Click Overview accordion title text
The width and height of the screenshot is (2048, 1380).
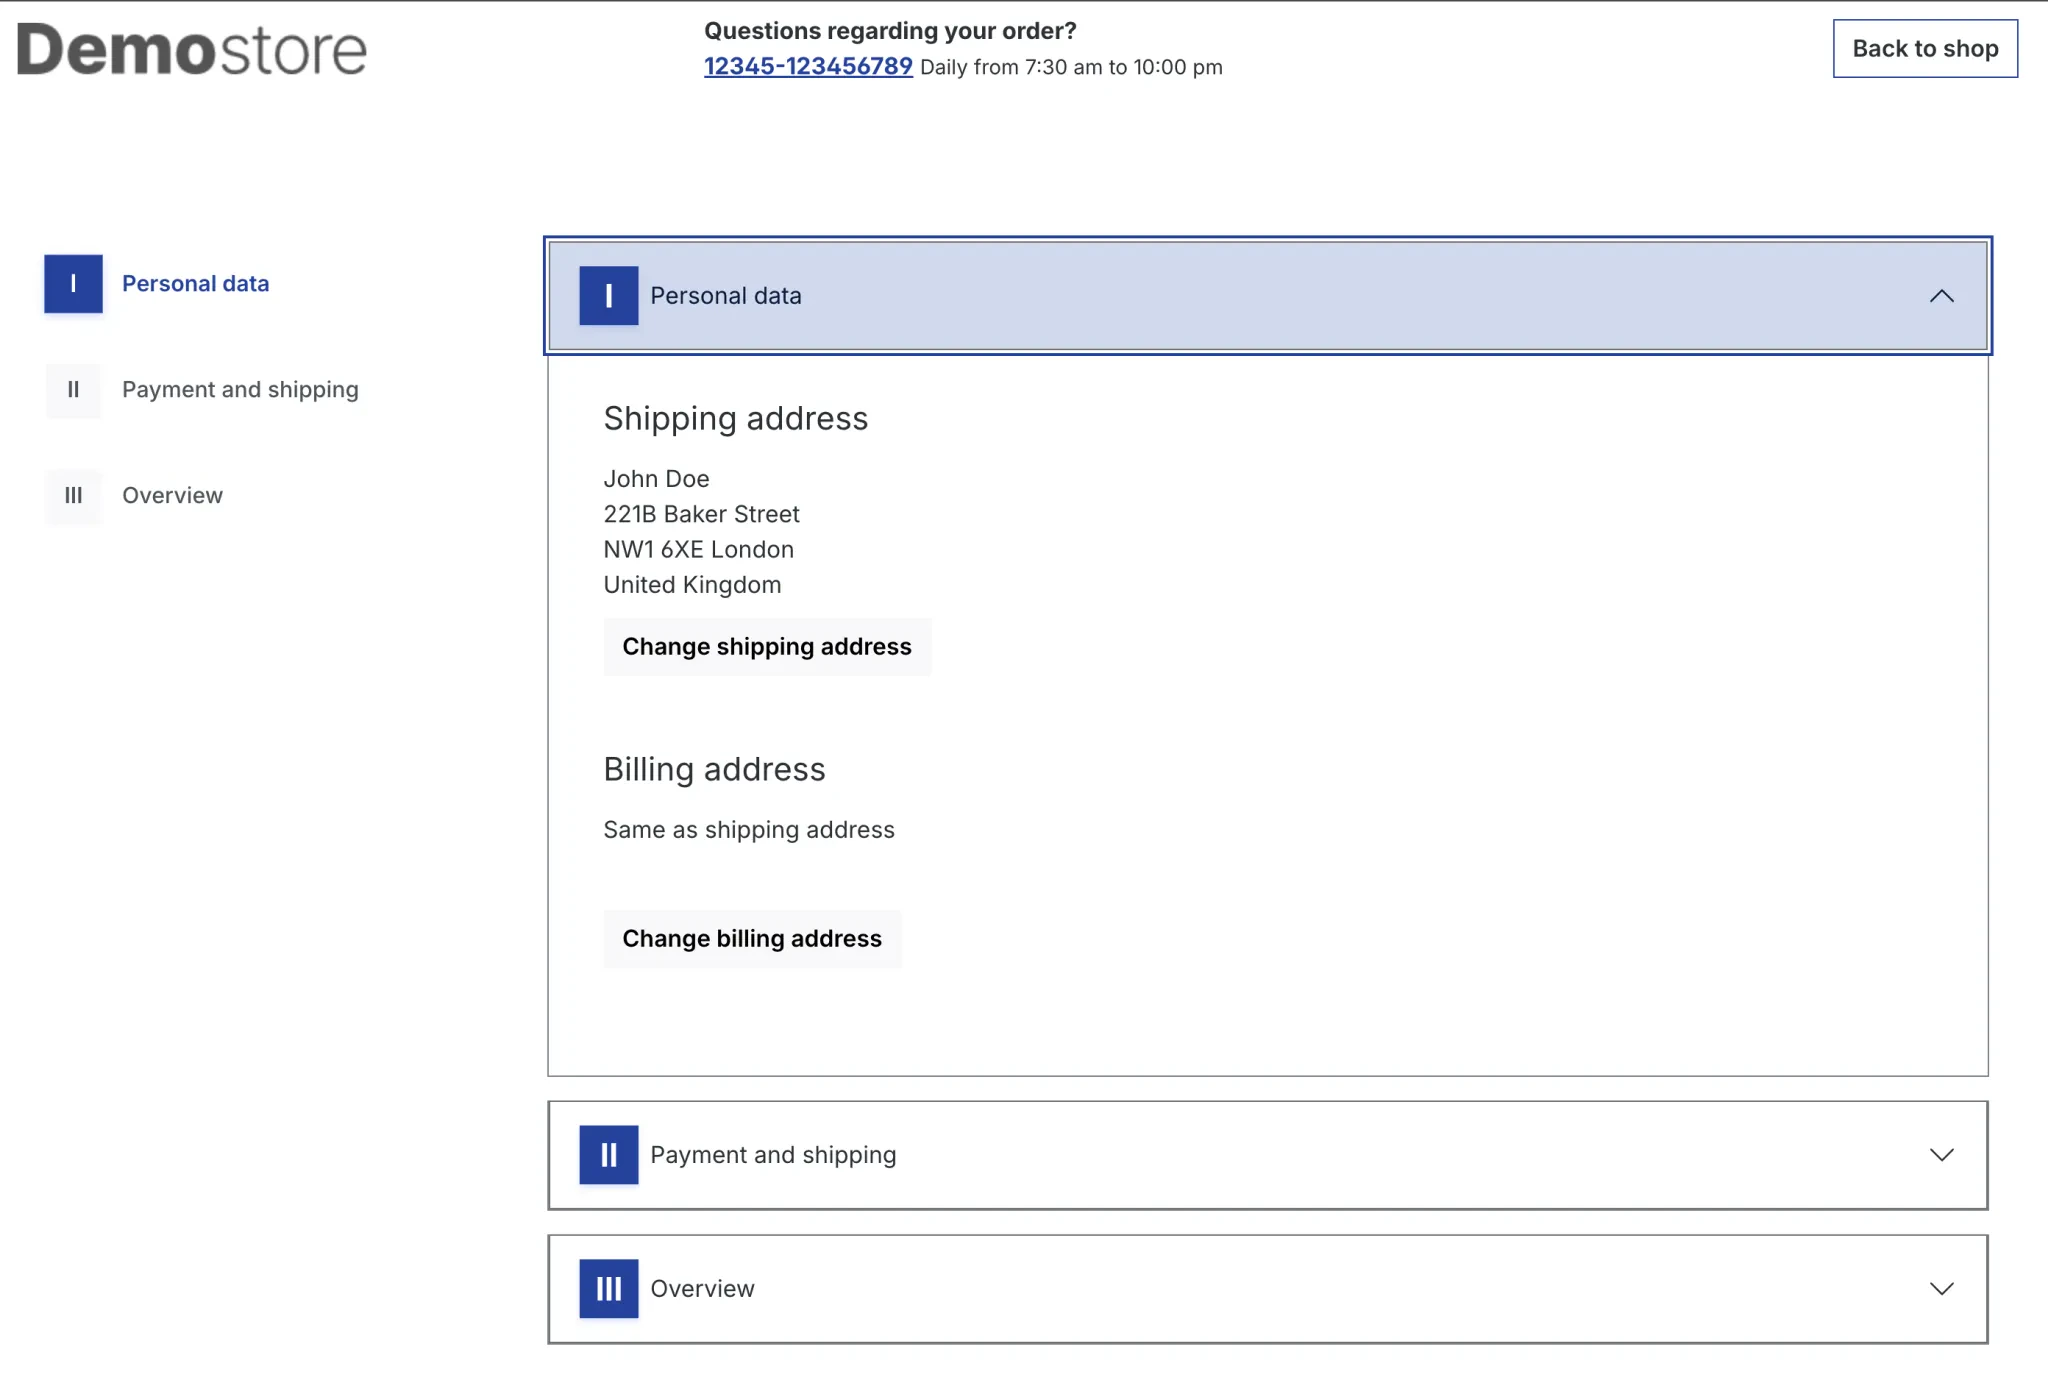pyautogui.click(x=702, y=1289)
